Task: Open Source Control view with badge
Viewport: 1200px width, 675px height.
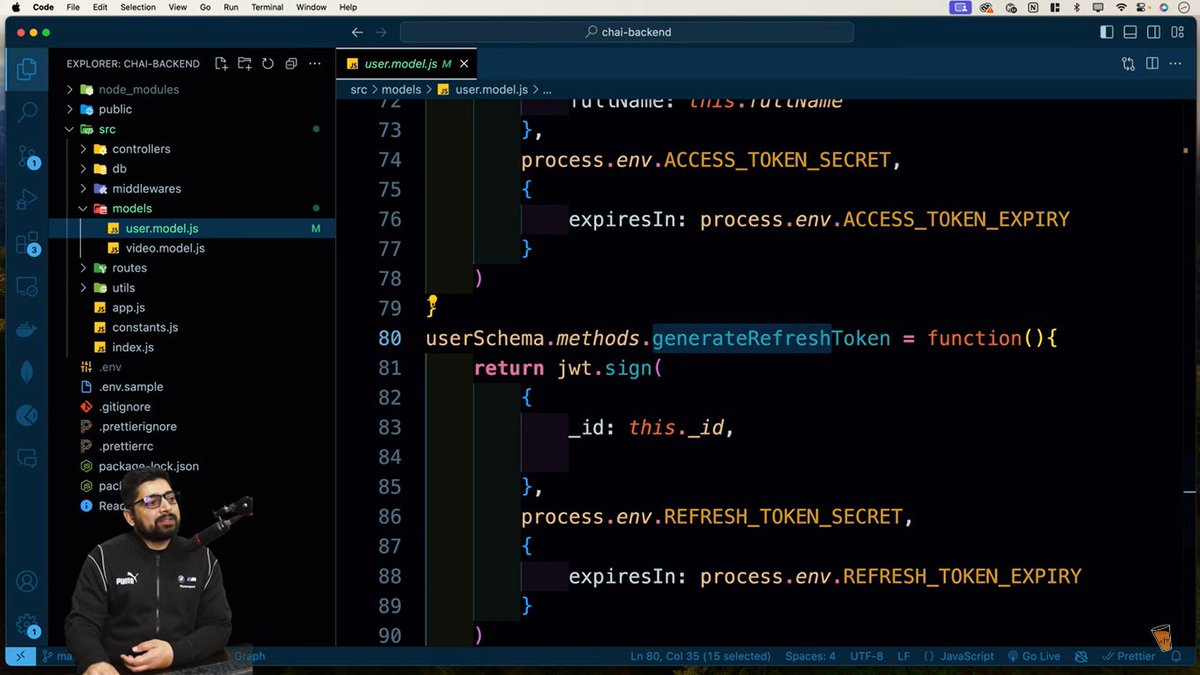Action: coord(27,156)
